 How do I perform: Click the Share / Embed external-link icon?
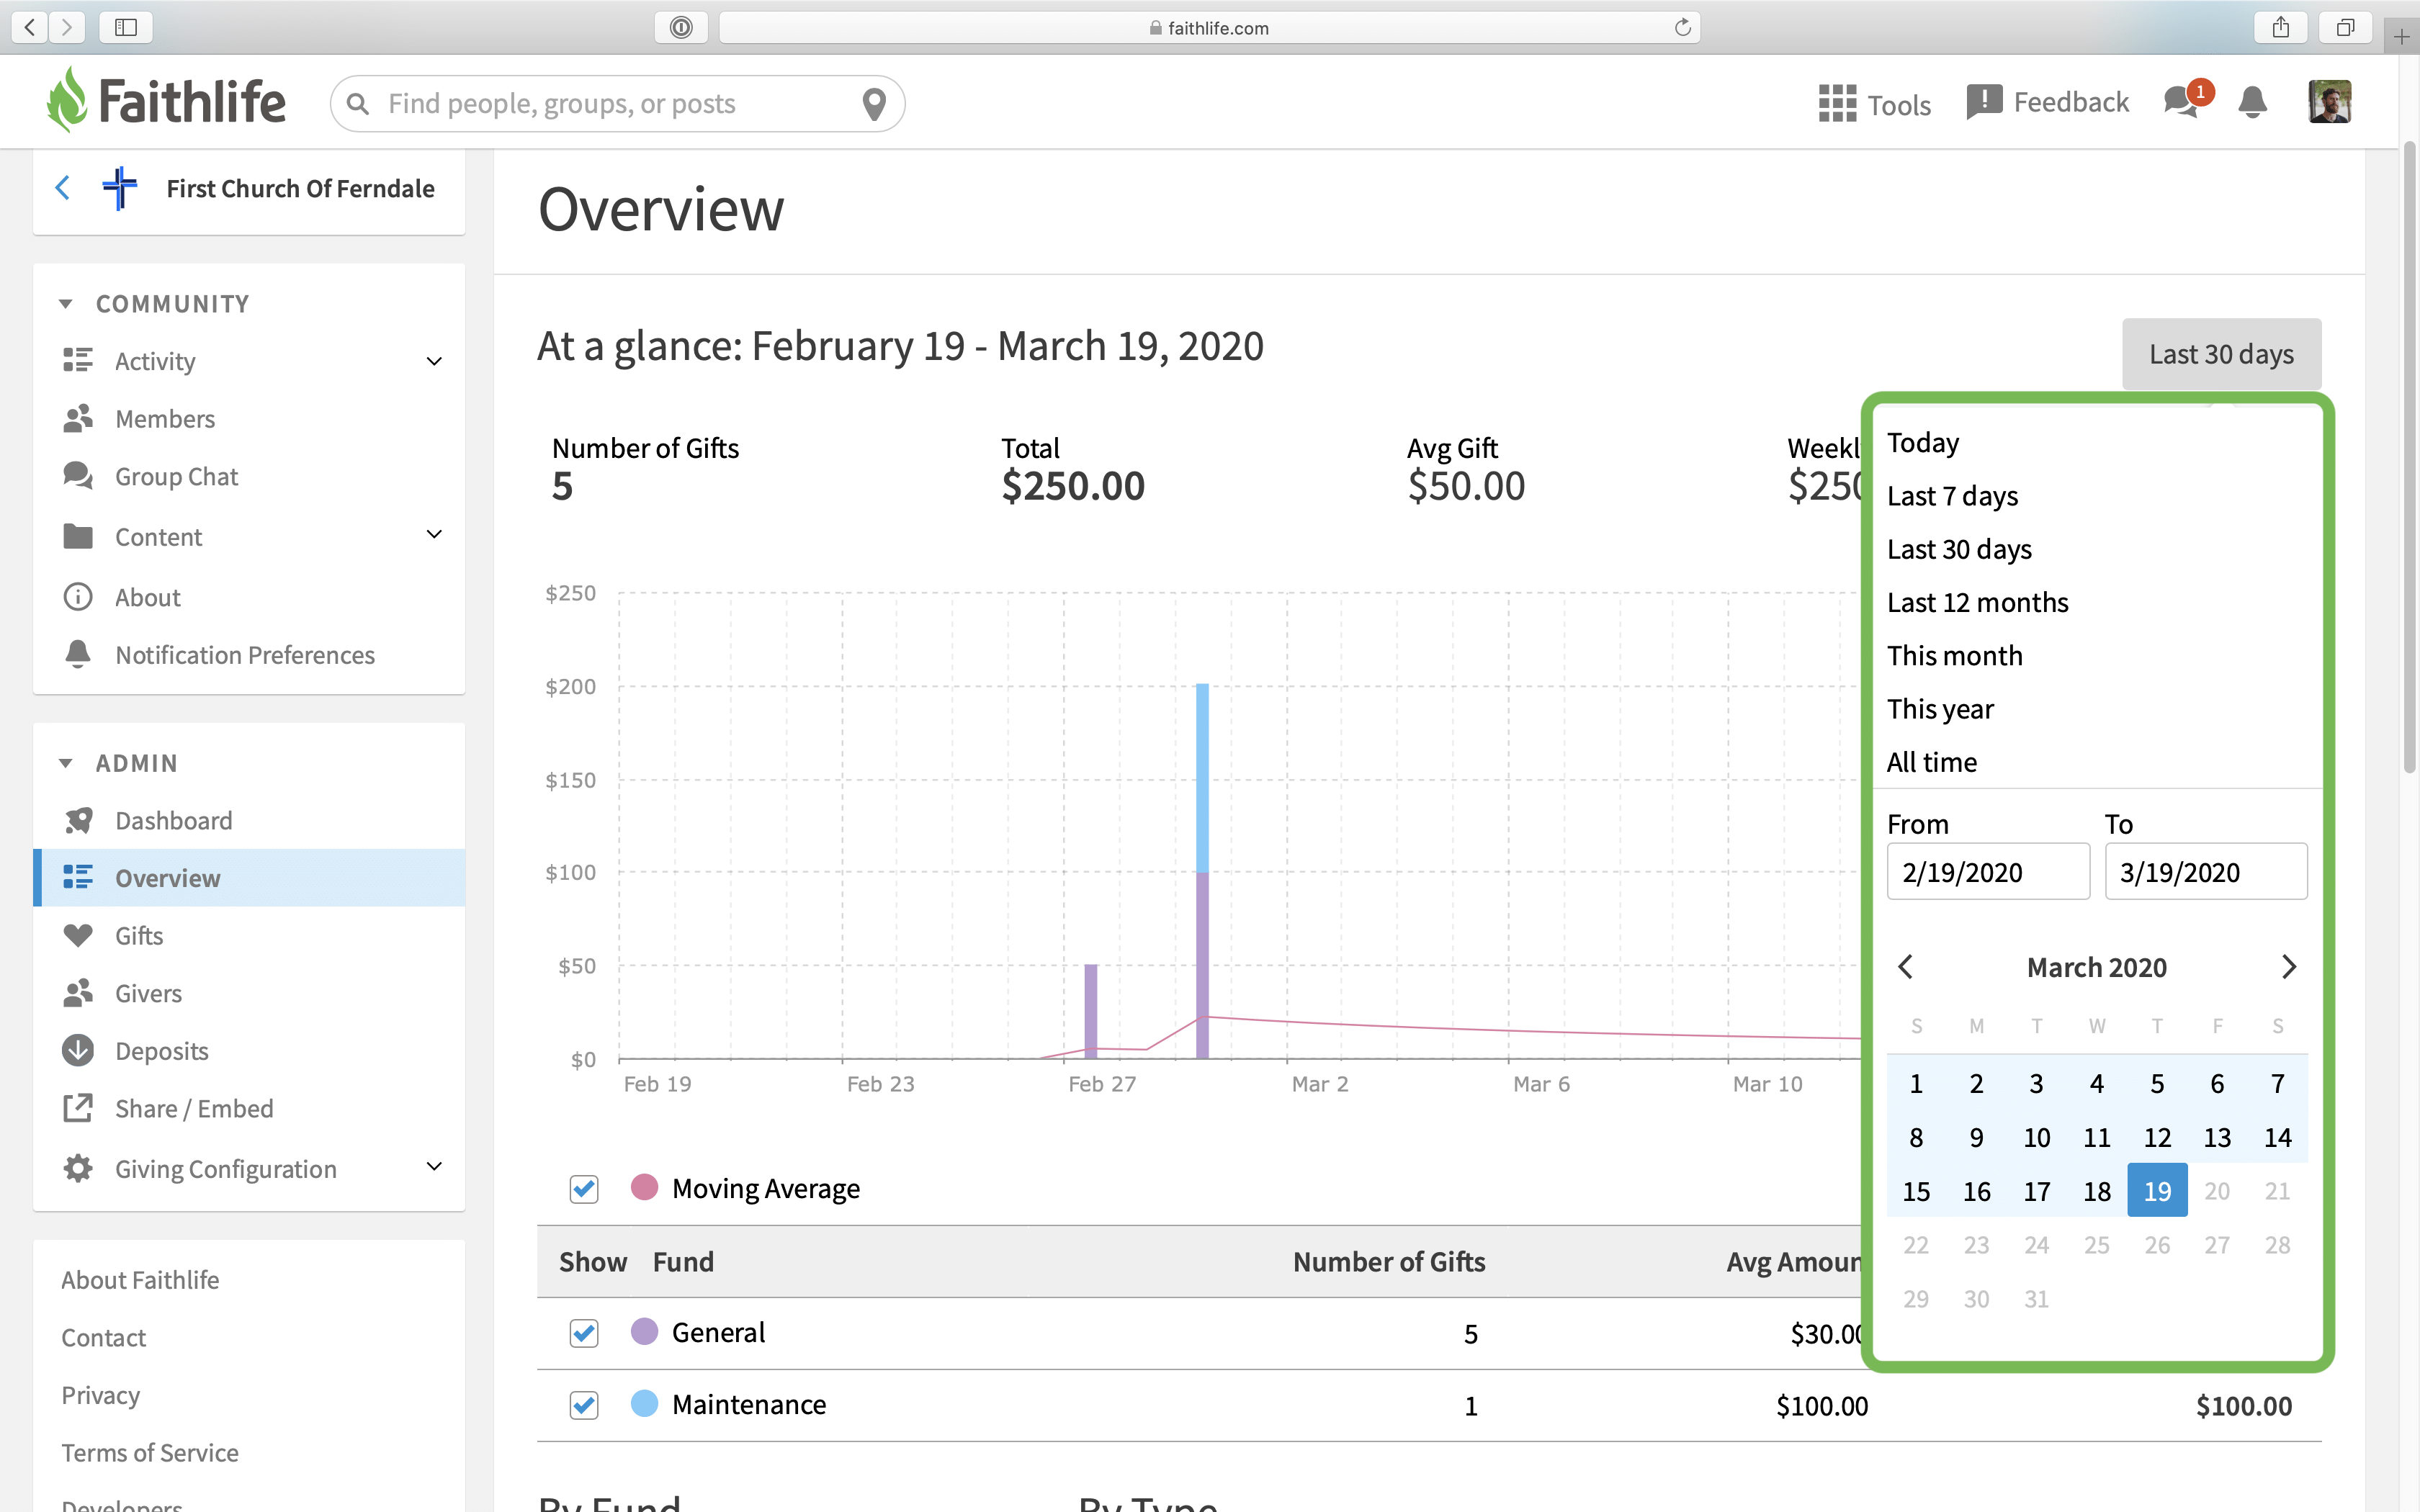point(78,1108)
